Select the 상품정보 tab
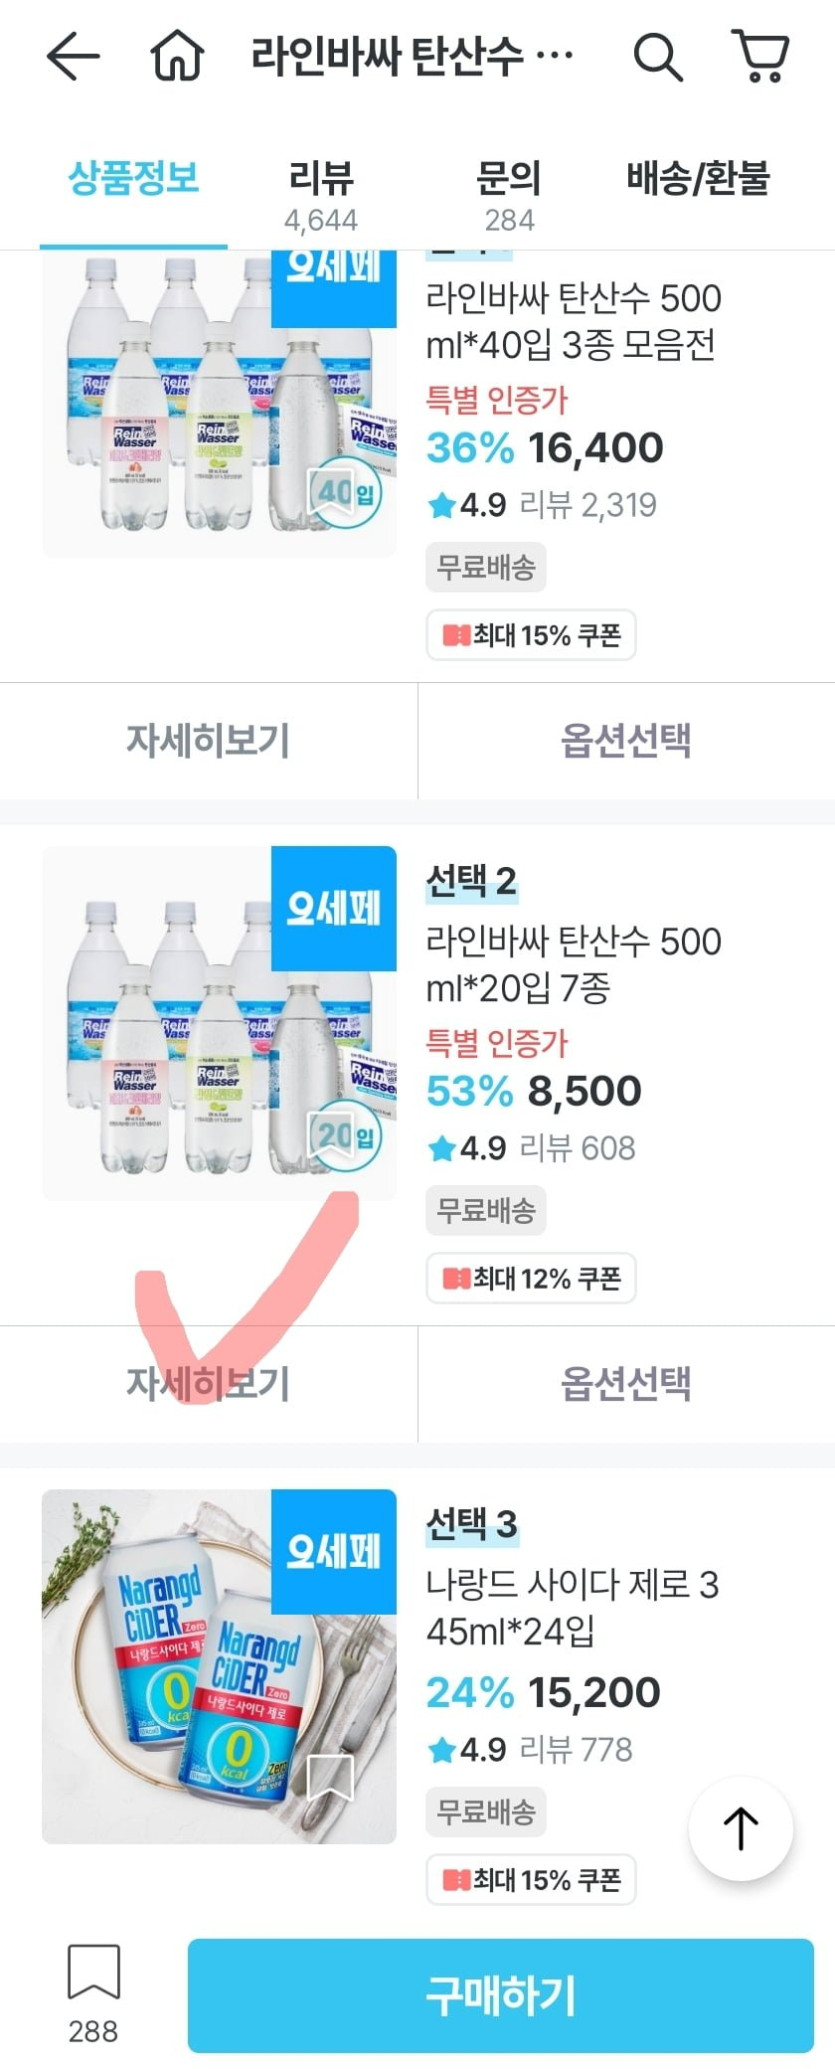835x2069 pixels. click(133, 180)
